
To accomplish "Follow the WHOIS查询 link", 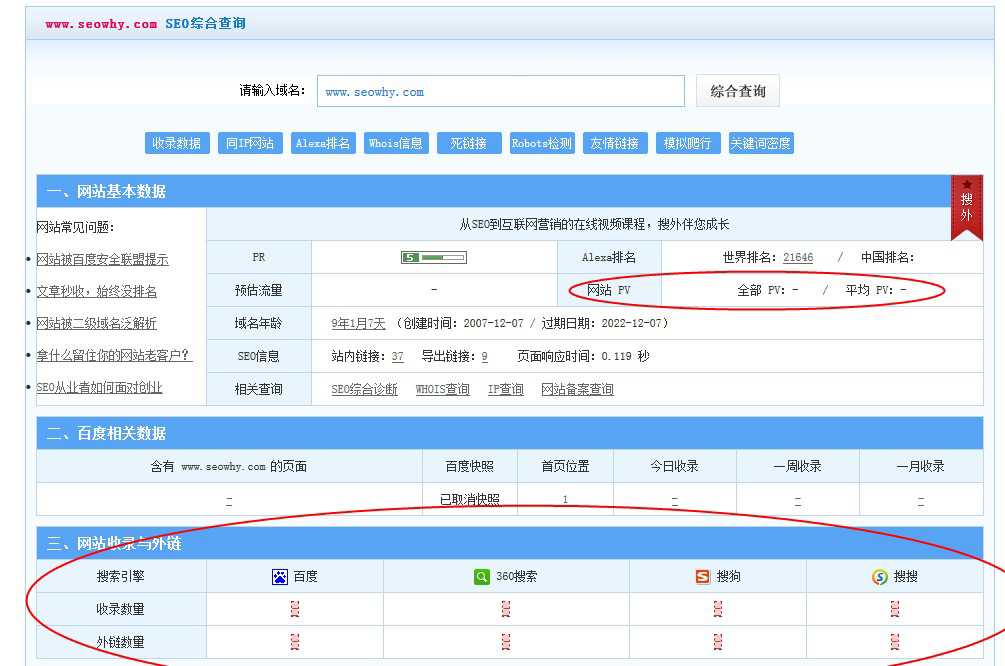I will pos(442,389).
